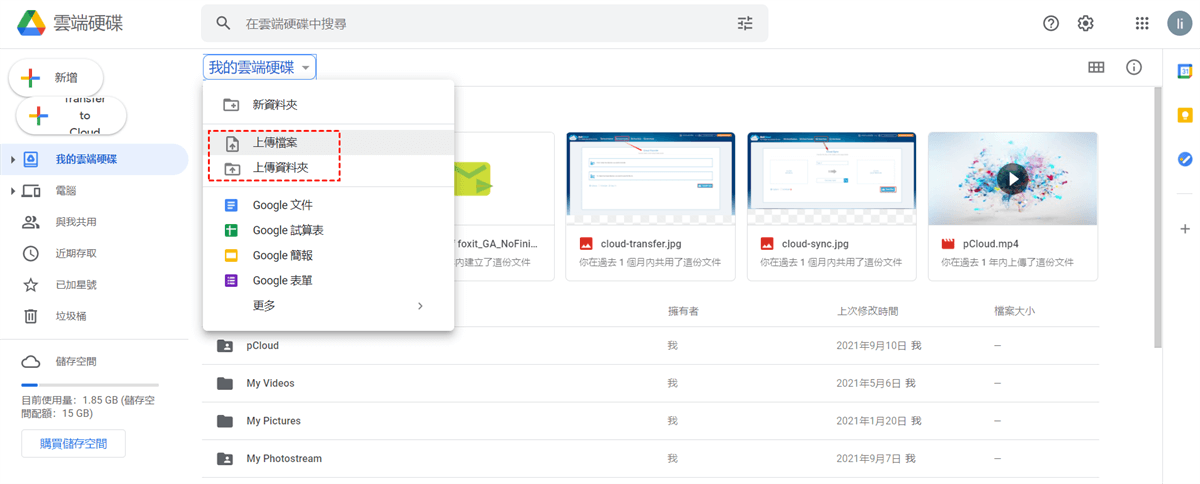Select Google 試算表 menu entry
Viewport: 1200px width, 484px height.
pos(287,230)
